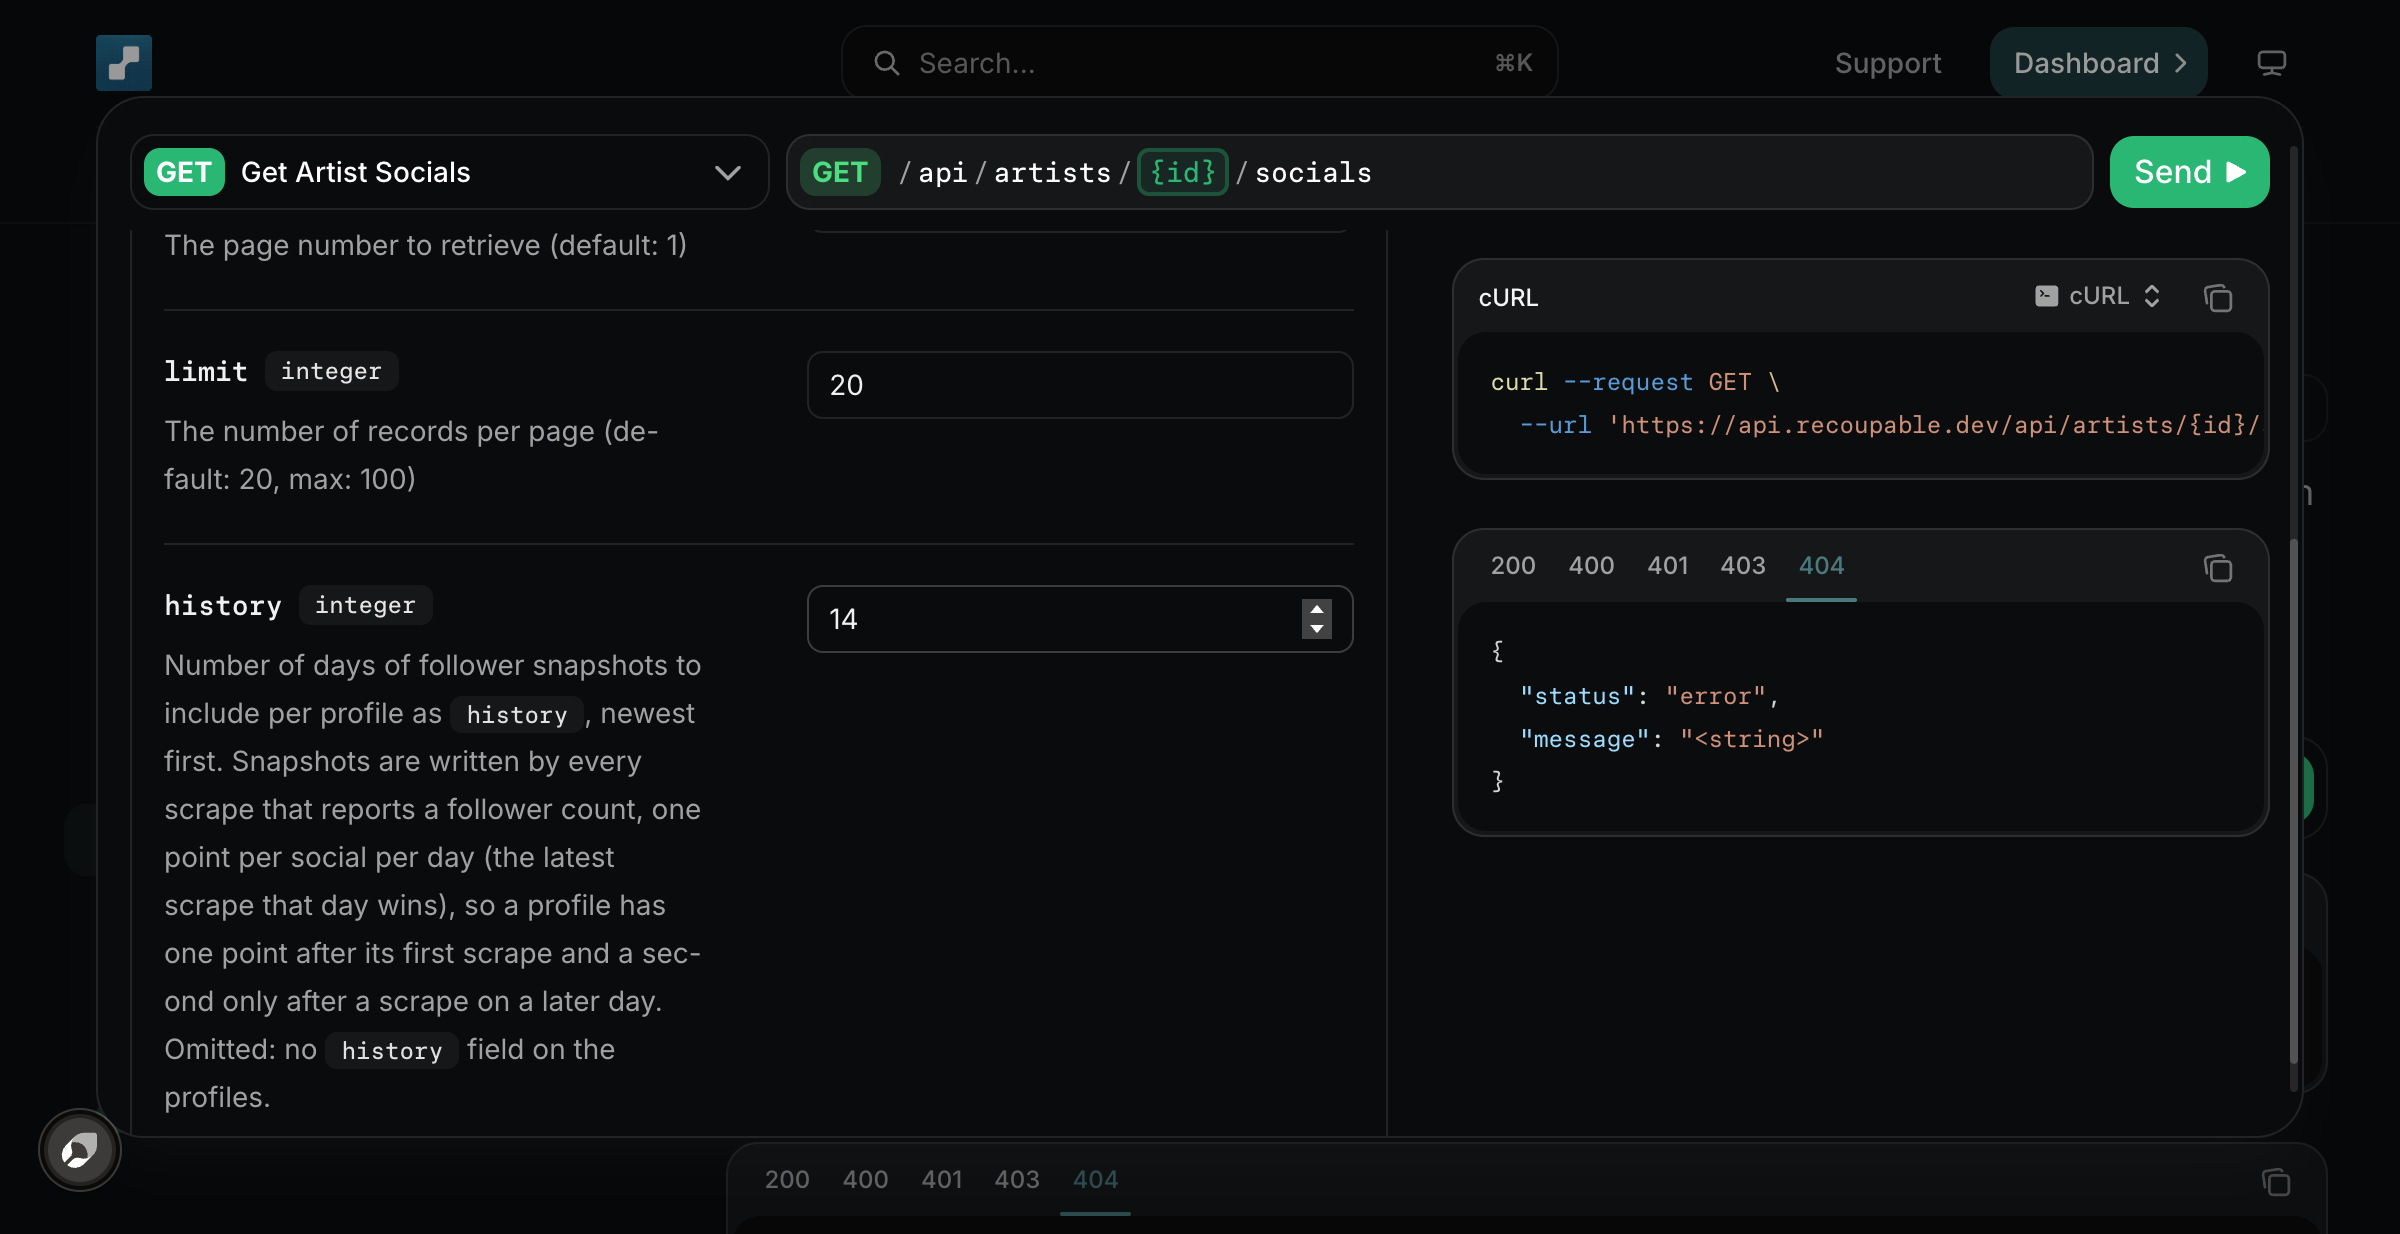The width and height of the screenshot is (2400, 1234).
Task: Click the limit input showing 20
Action: (1080, 385)
